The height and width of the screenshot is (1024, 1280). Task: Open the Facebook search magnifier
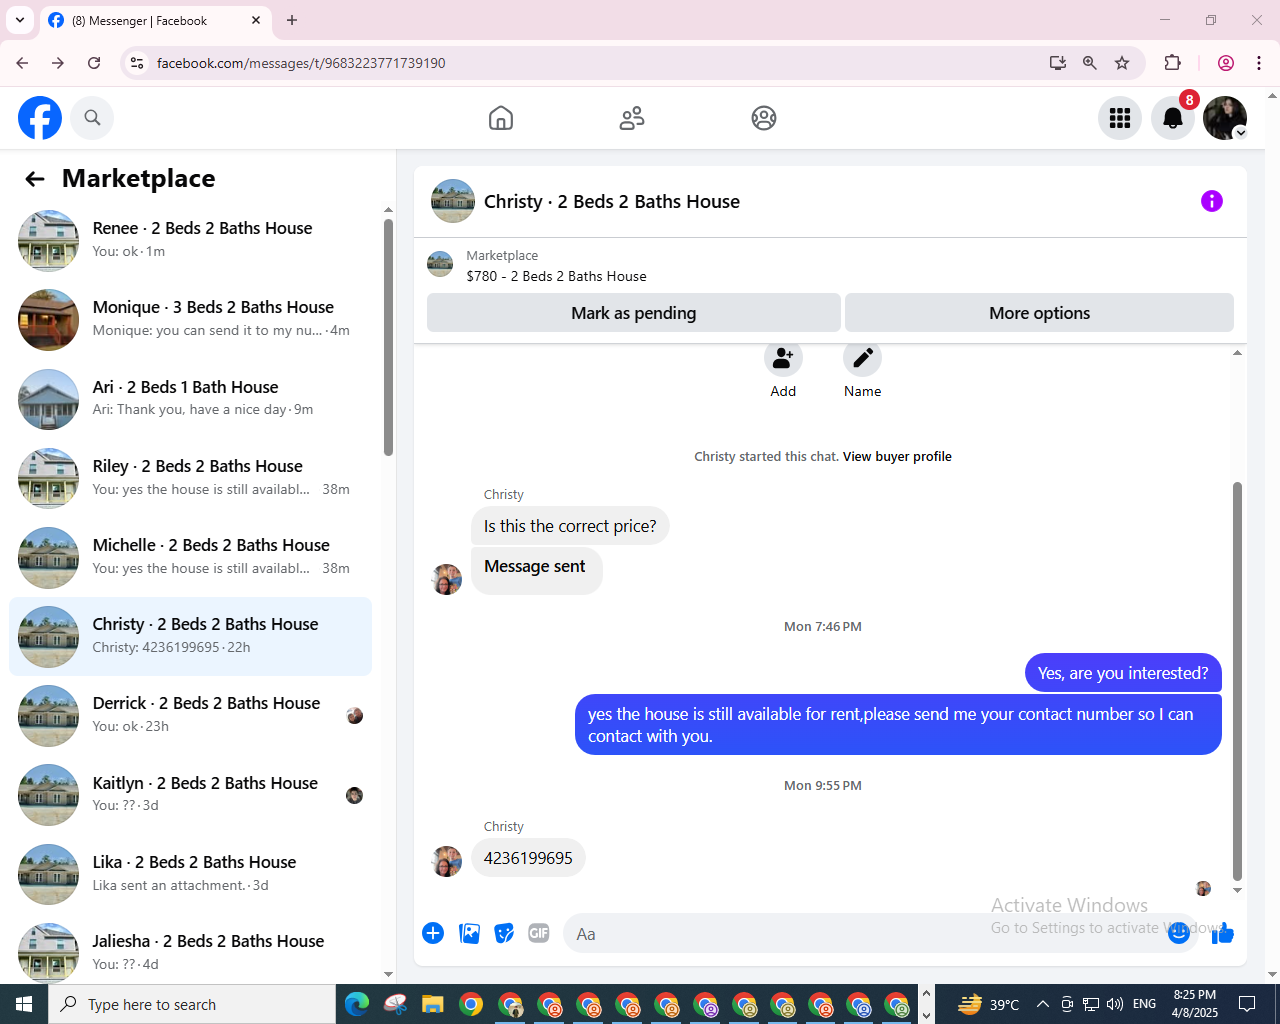92,118
